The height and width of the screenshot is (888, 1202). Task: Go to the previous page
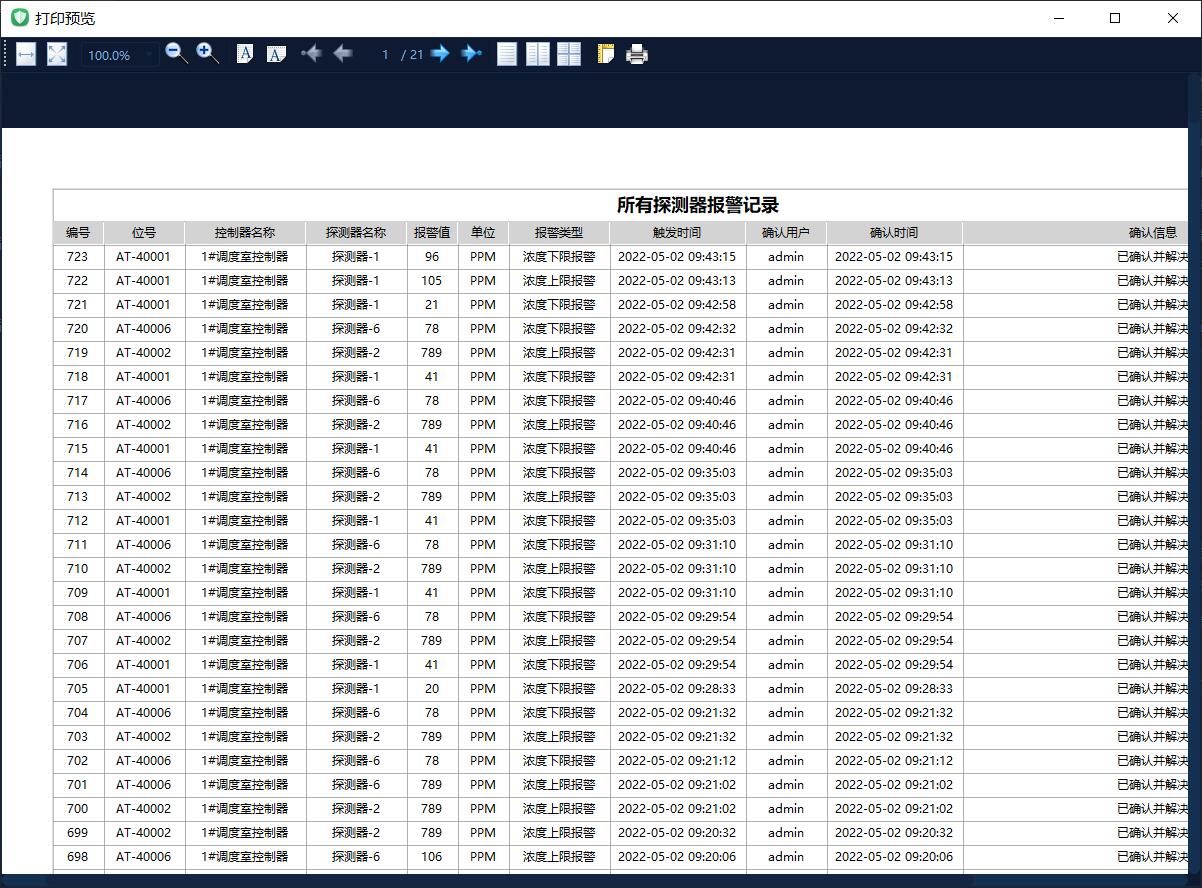[x=343, y=54]
